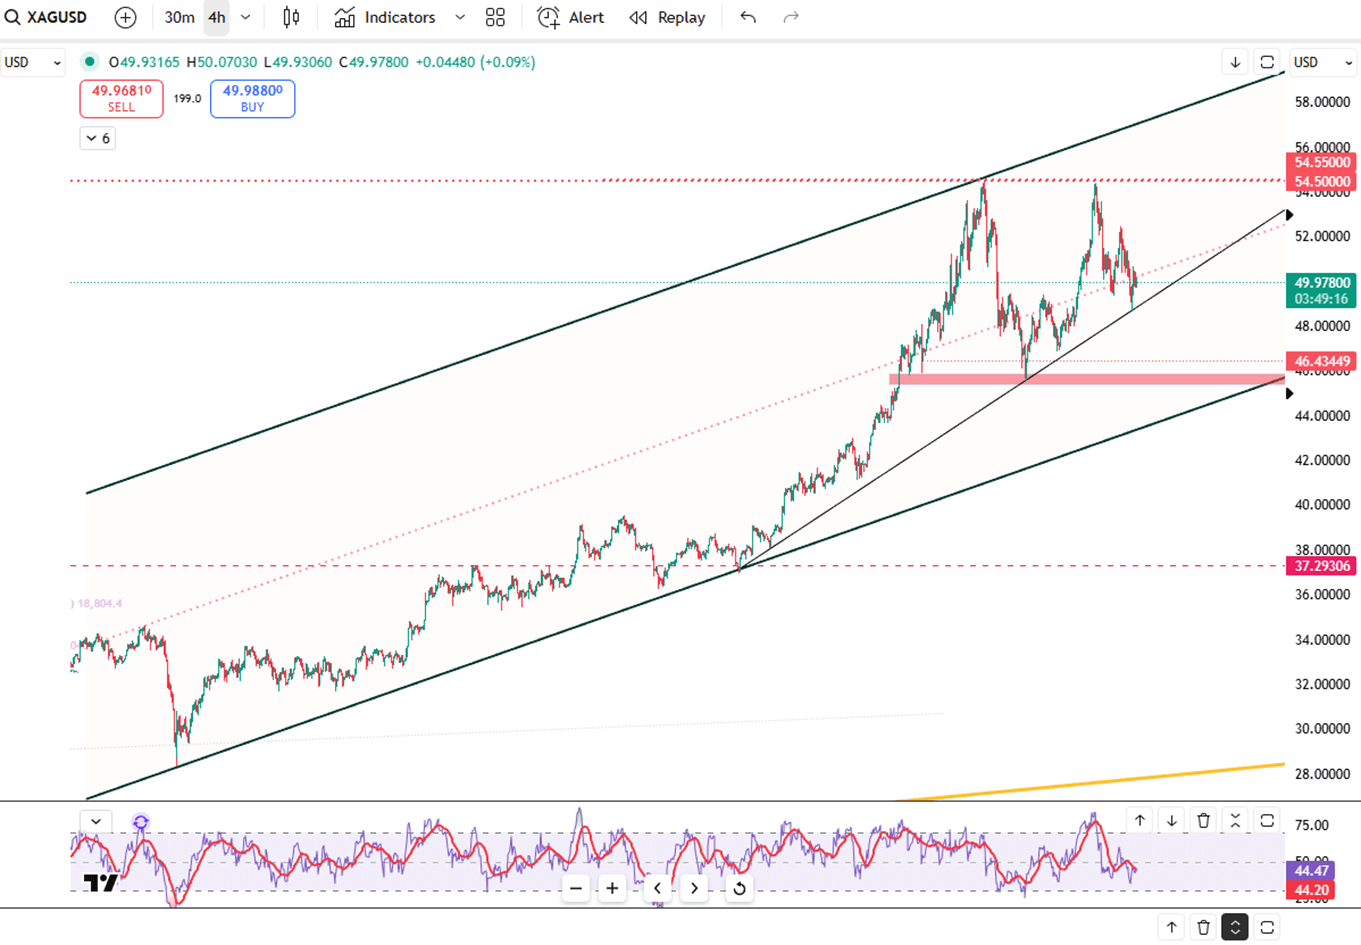This screenshot has width=1361, height=945.
Task: Click the SELL button at 49.9681
Action: 121,98
